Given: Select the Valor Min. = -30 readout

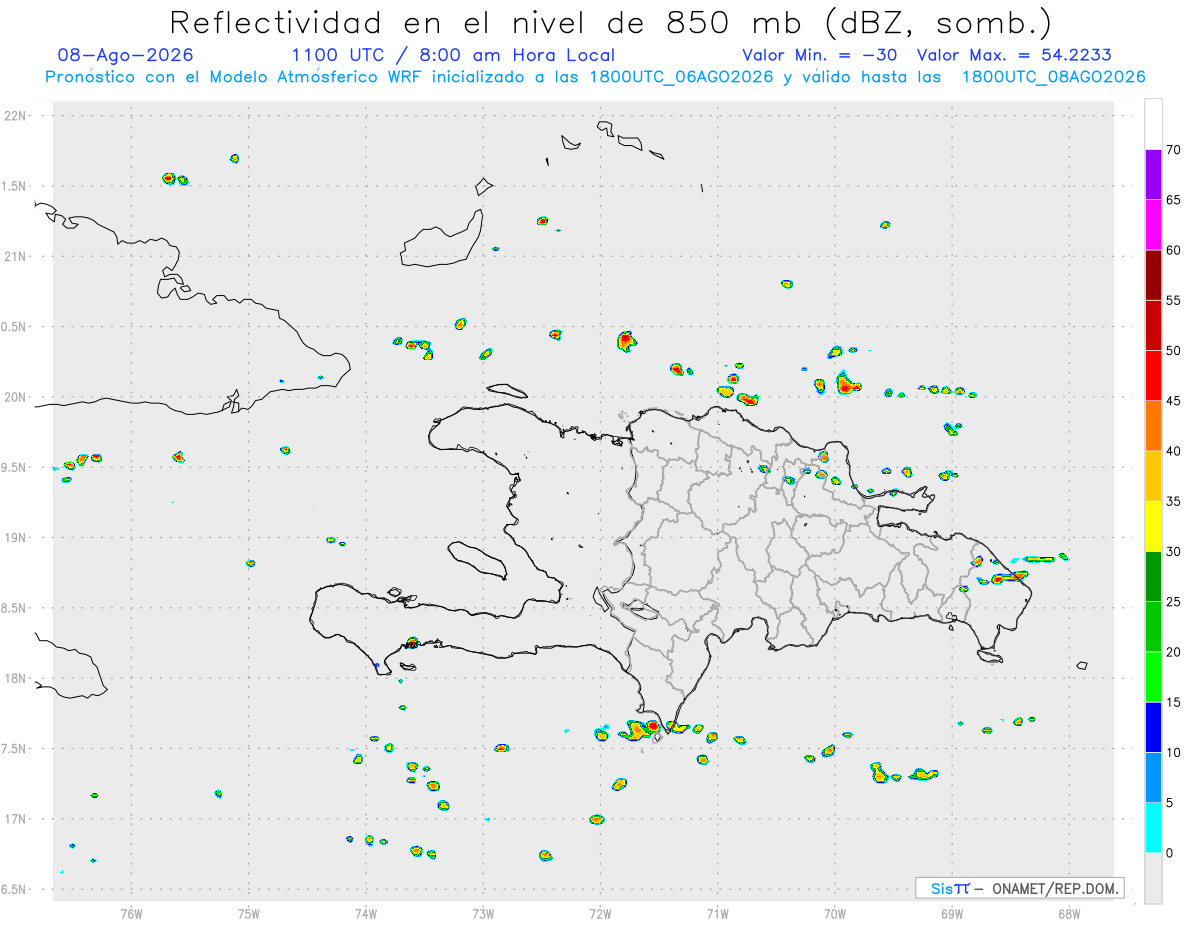Looking at the screenshot, I should 819,55.
